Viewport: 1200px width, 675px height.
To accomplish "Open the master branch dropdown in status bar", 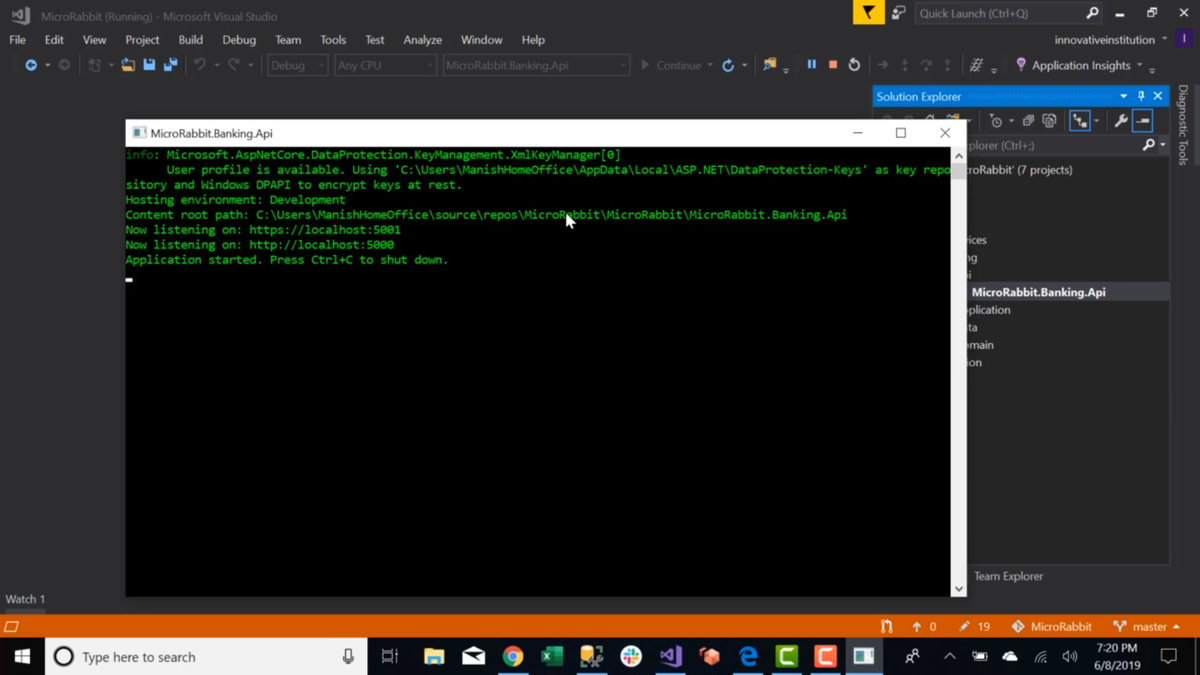I will coord(1147,627).
